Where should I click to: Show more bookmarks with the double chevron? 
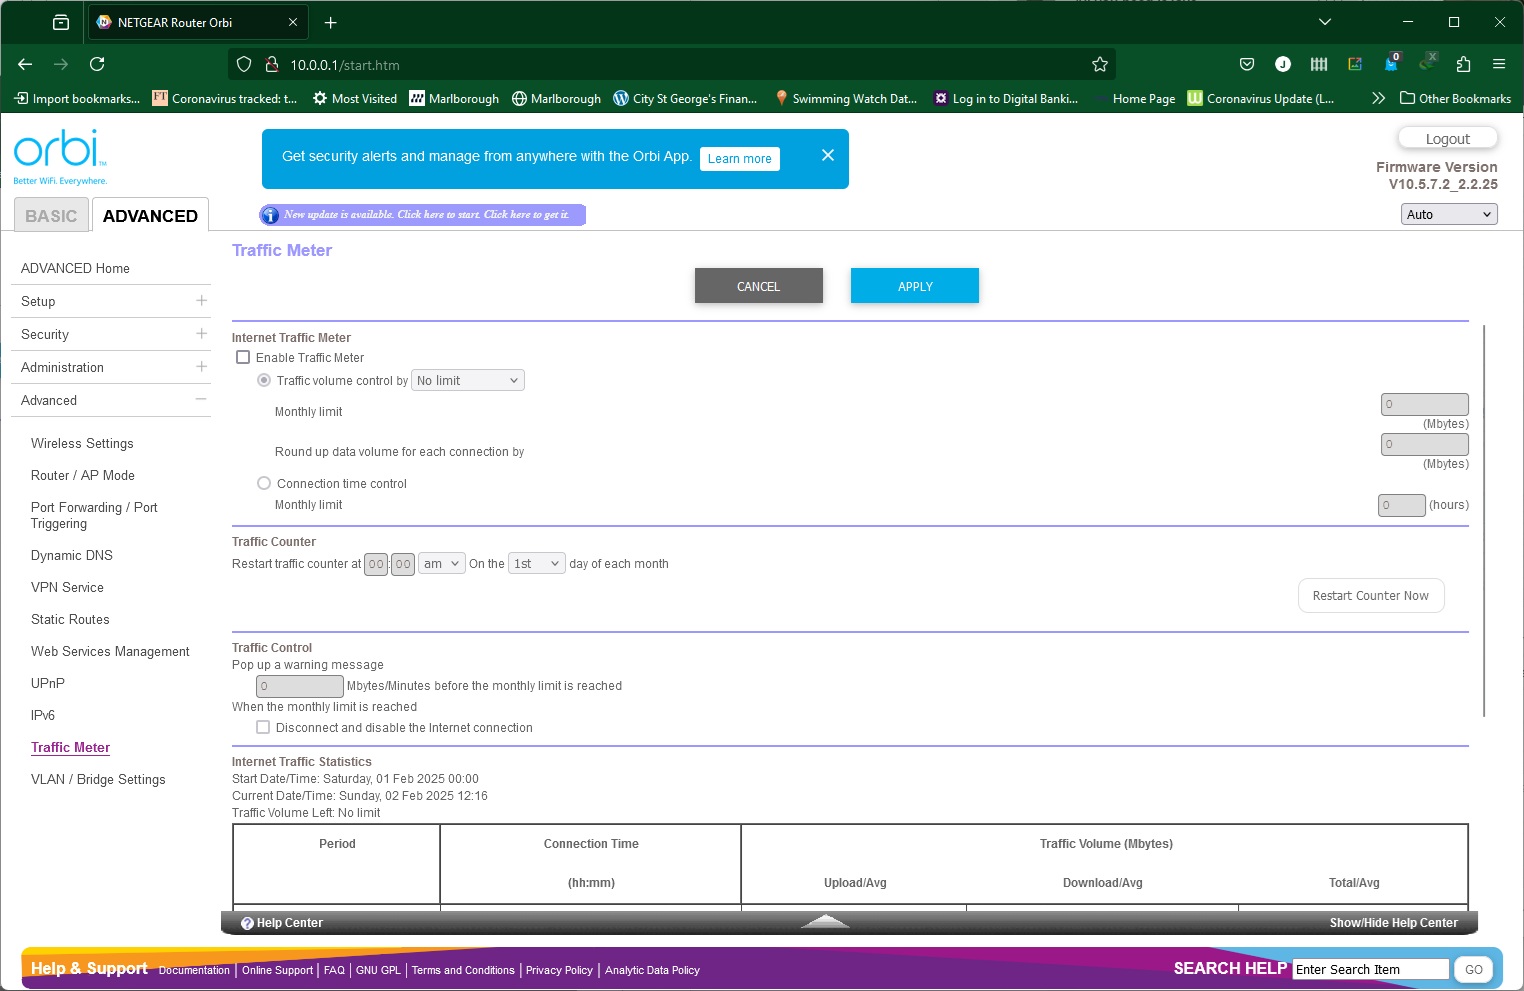click(x=1378, y=98)
